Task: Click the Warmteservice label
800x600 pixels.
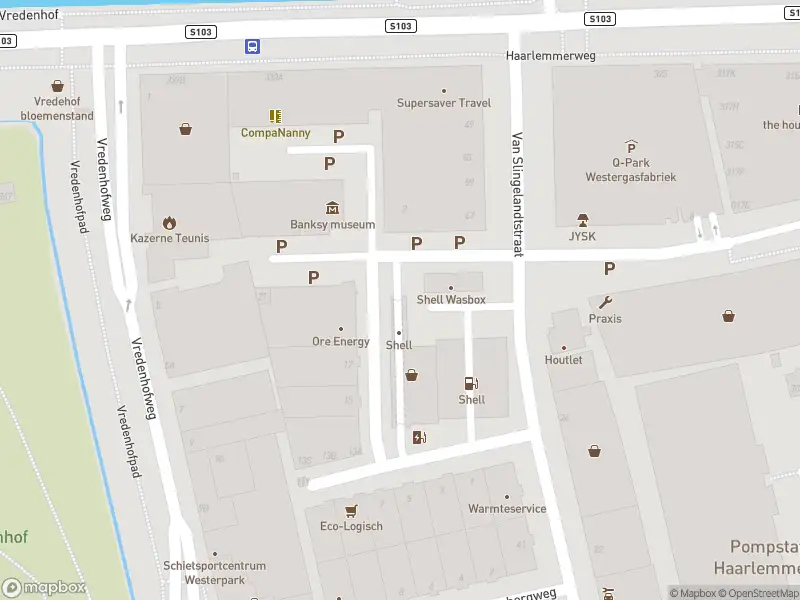Action: pyautogui.click(x=507, y=509)
